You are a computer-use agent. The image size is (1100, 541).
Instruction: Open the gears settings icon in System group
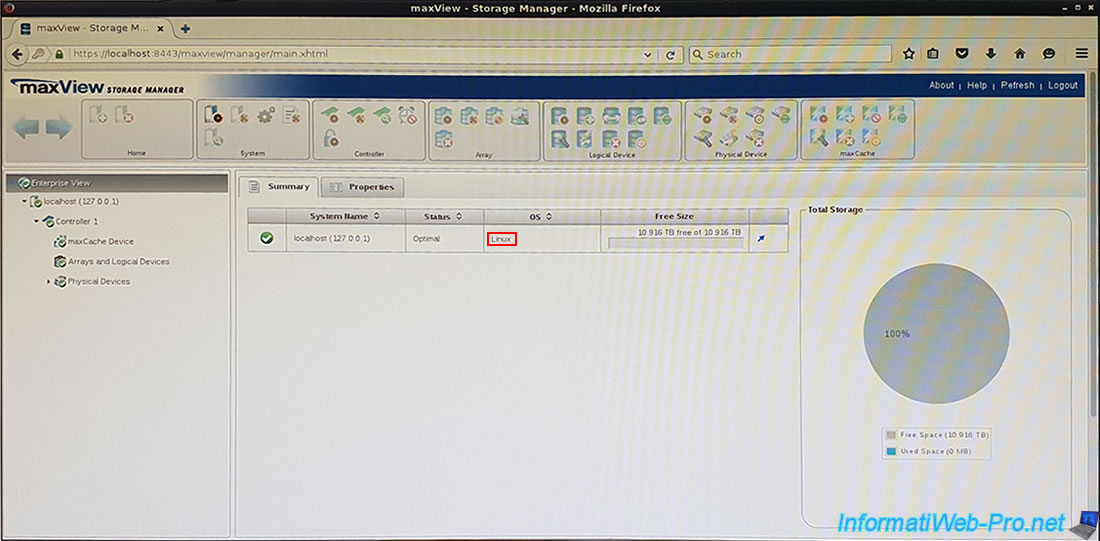coord(266,116)
